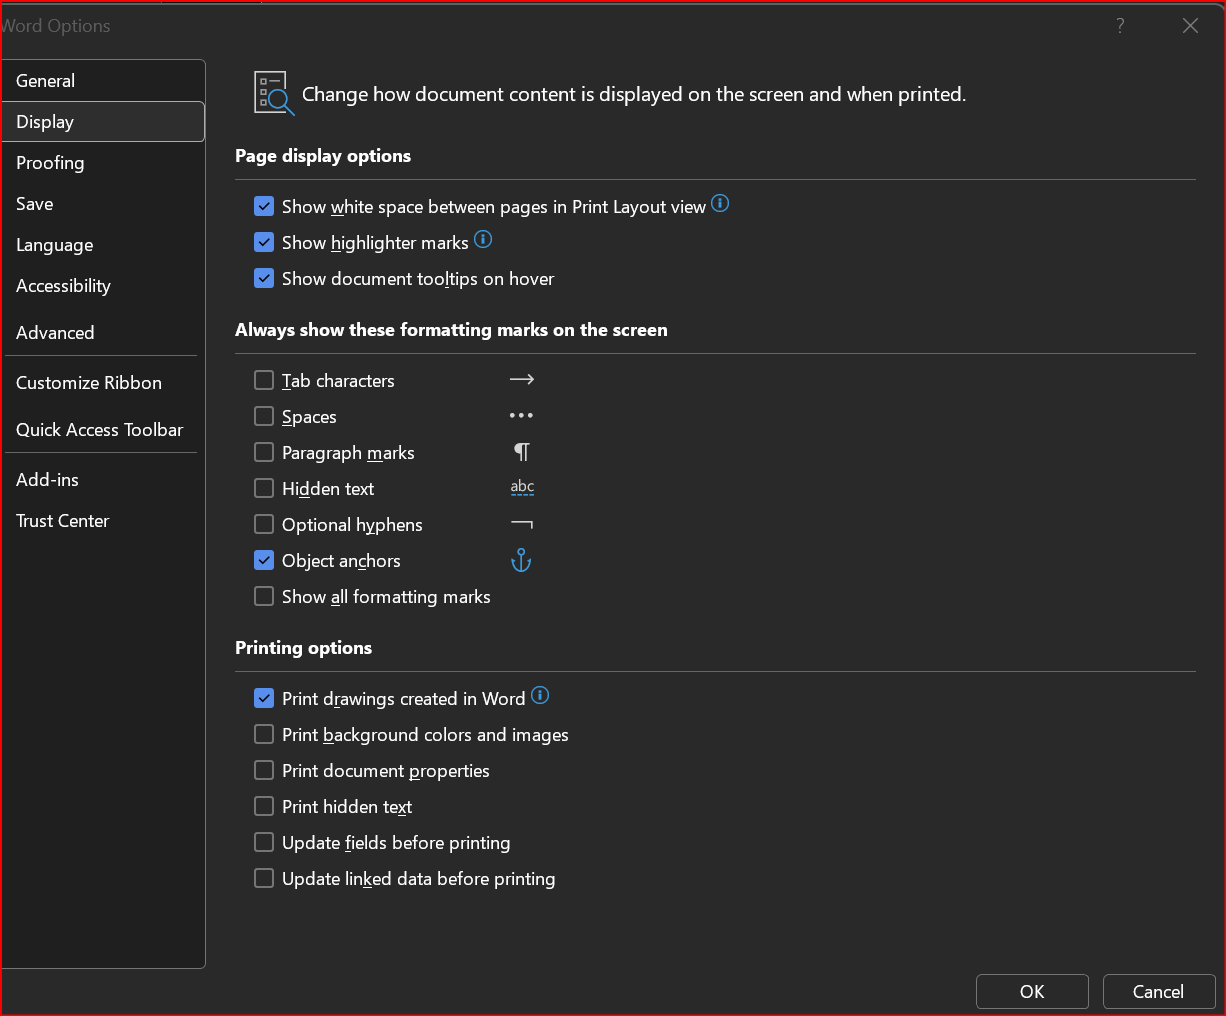The image size is (1226, 1016).
Task: Uncheck Show highlighter marks
Action: [264, 242]
